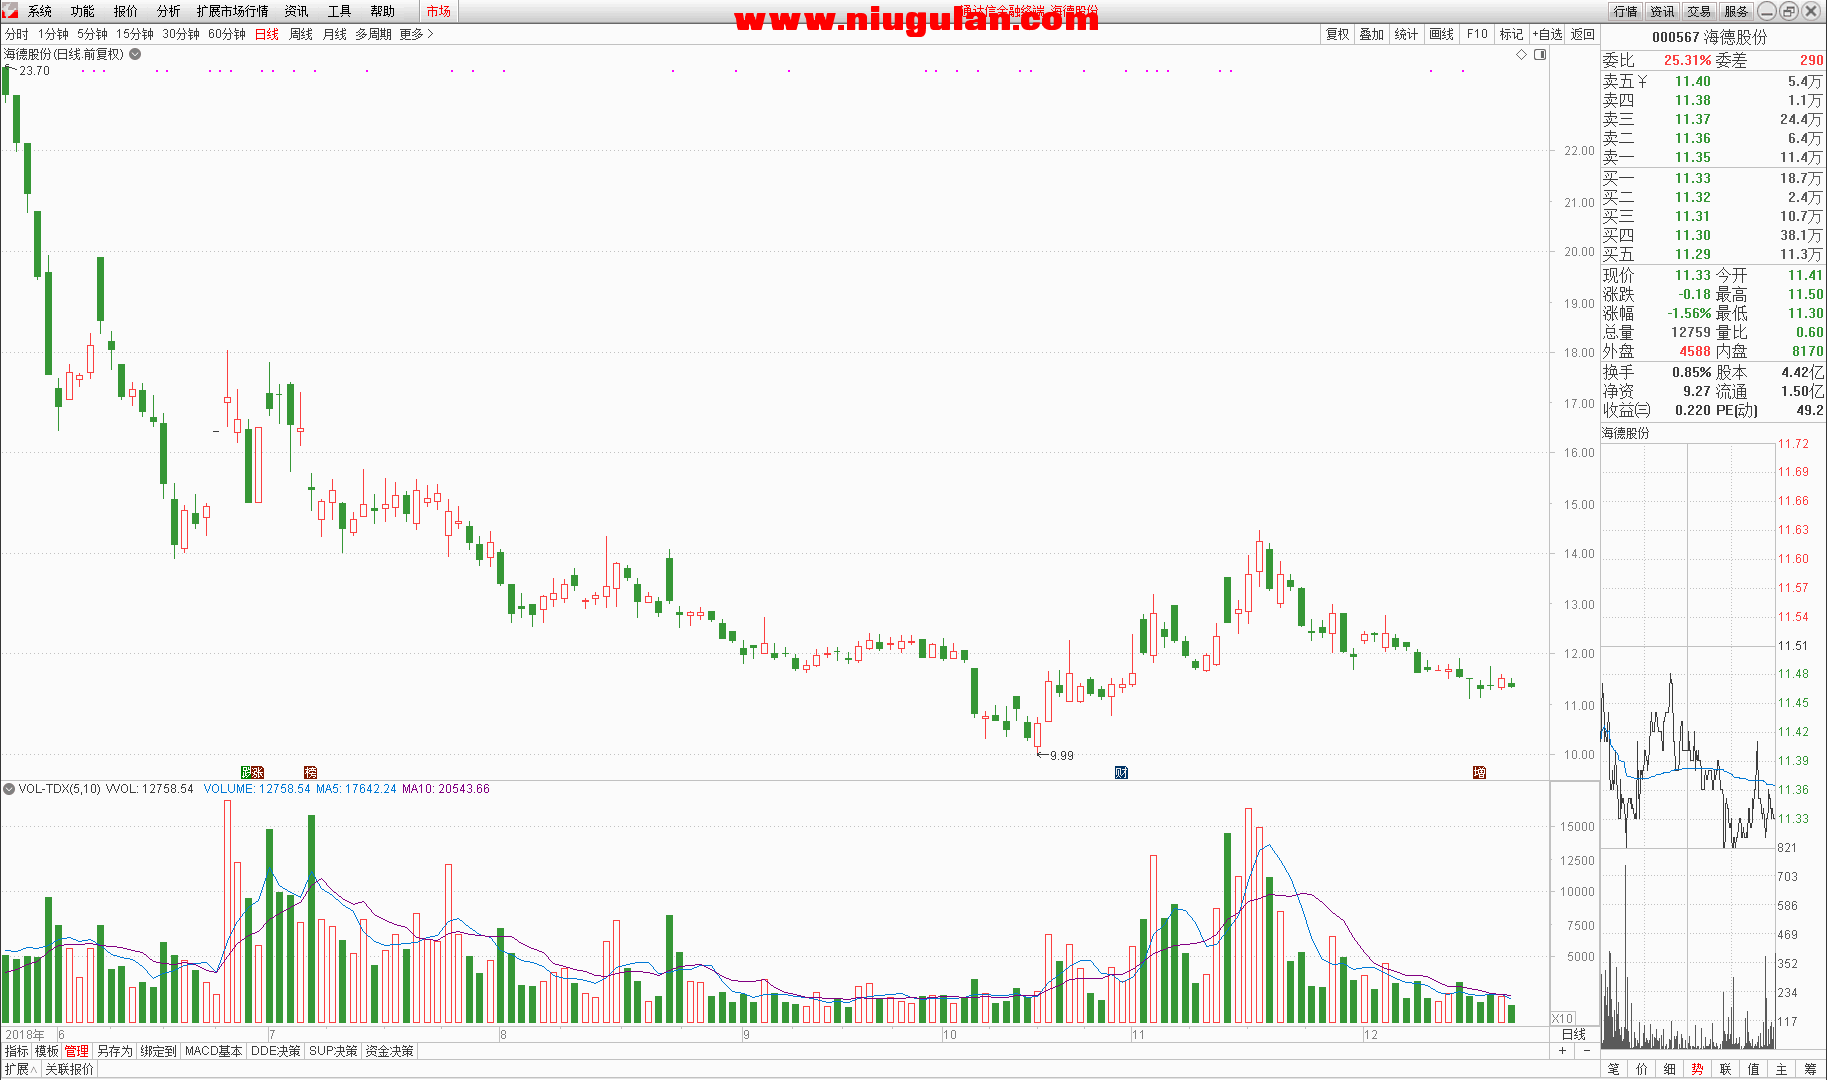Click the red 榜 event marker under chart

[x=310, y=772]
